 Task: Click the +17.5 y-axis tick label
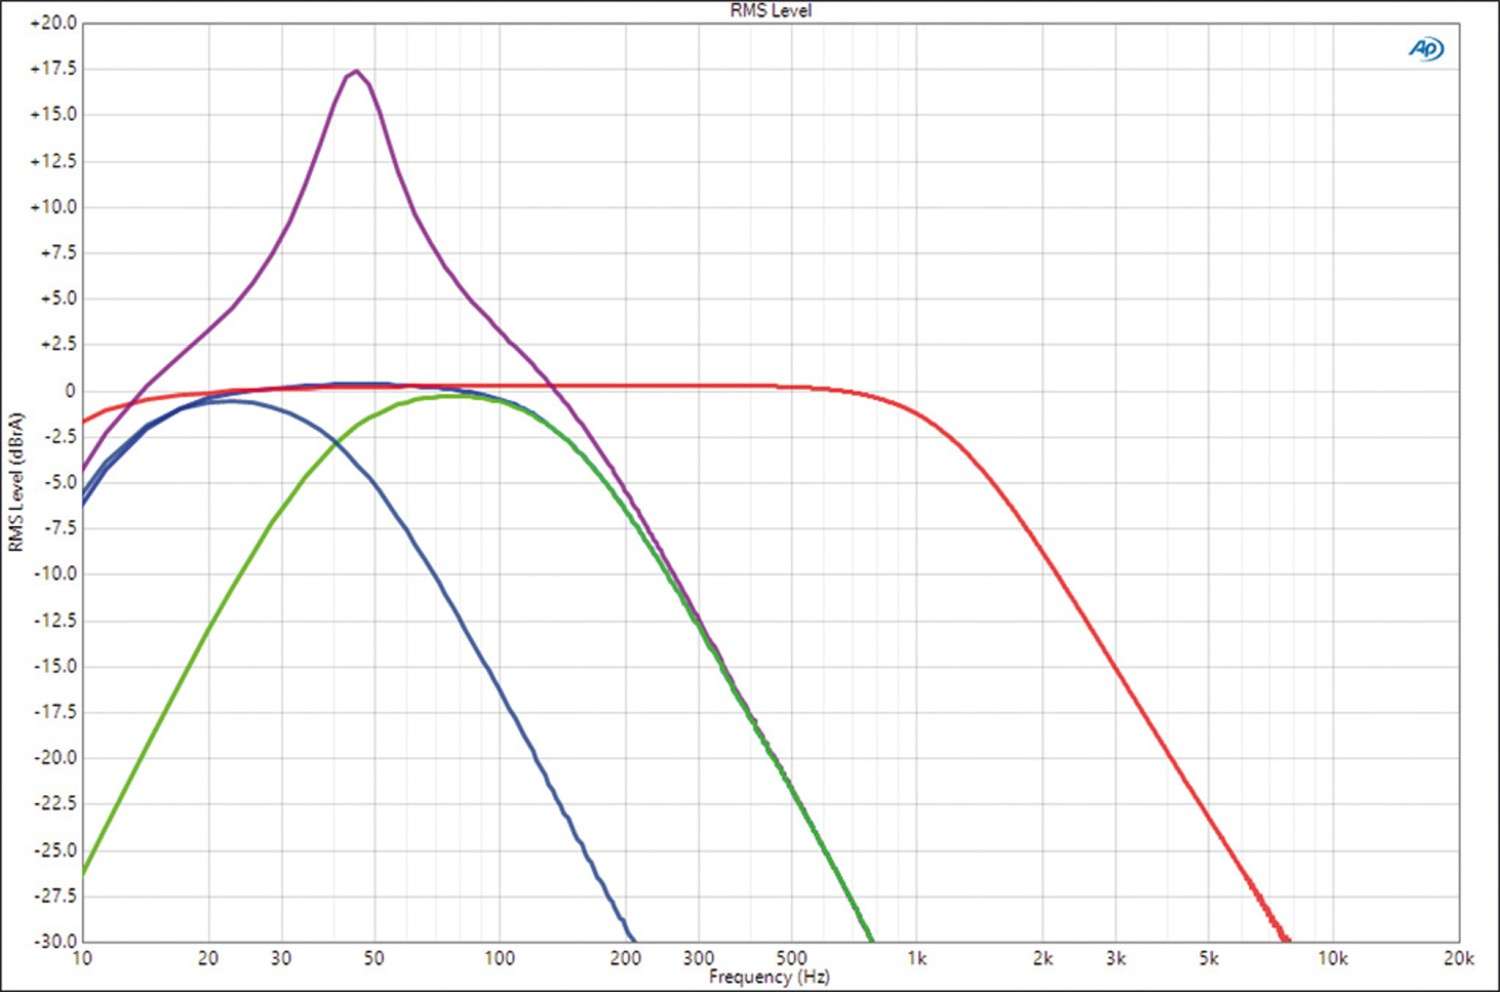[54, 69]
